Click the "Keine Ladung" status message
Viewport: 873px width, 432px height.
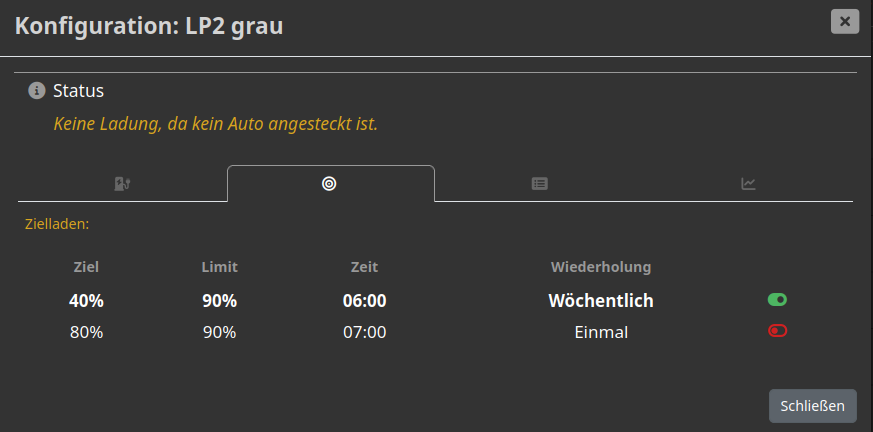tap(215, 124)
